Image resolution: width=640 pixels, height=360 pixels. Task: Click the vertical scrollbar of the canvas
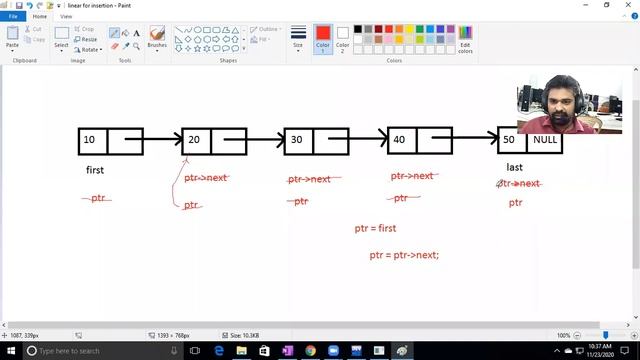(x=636, y=184)
